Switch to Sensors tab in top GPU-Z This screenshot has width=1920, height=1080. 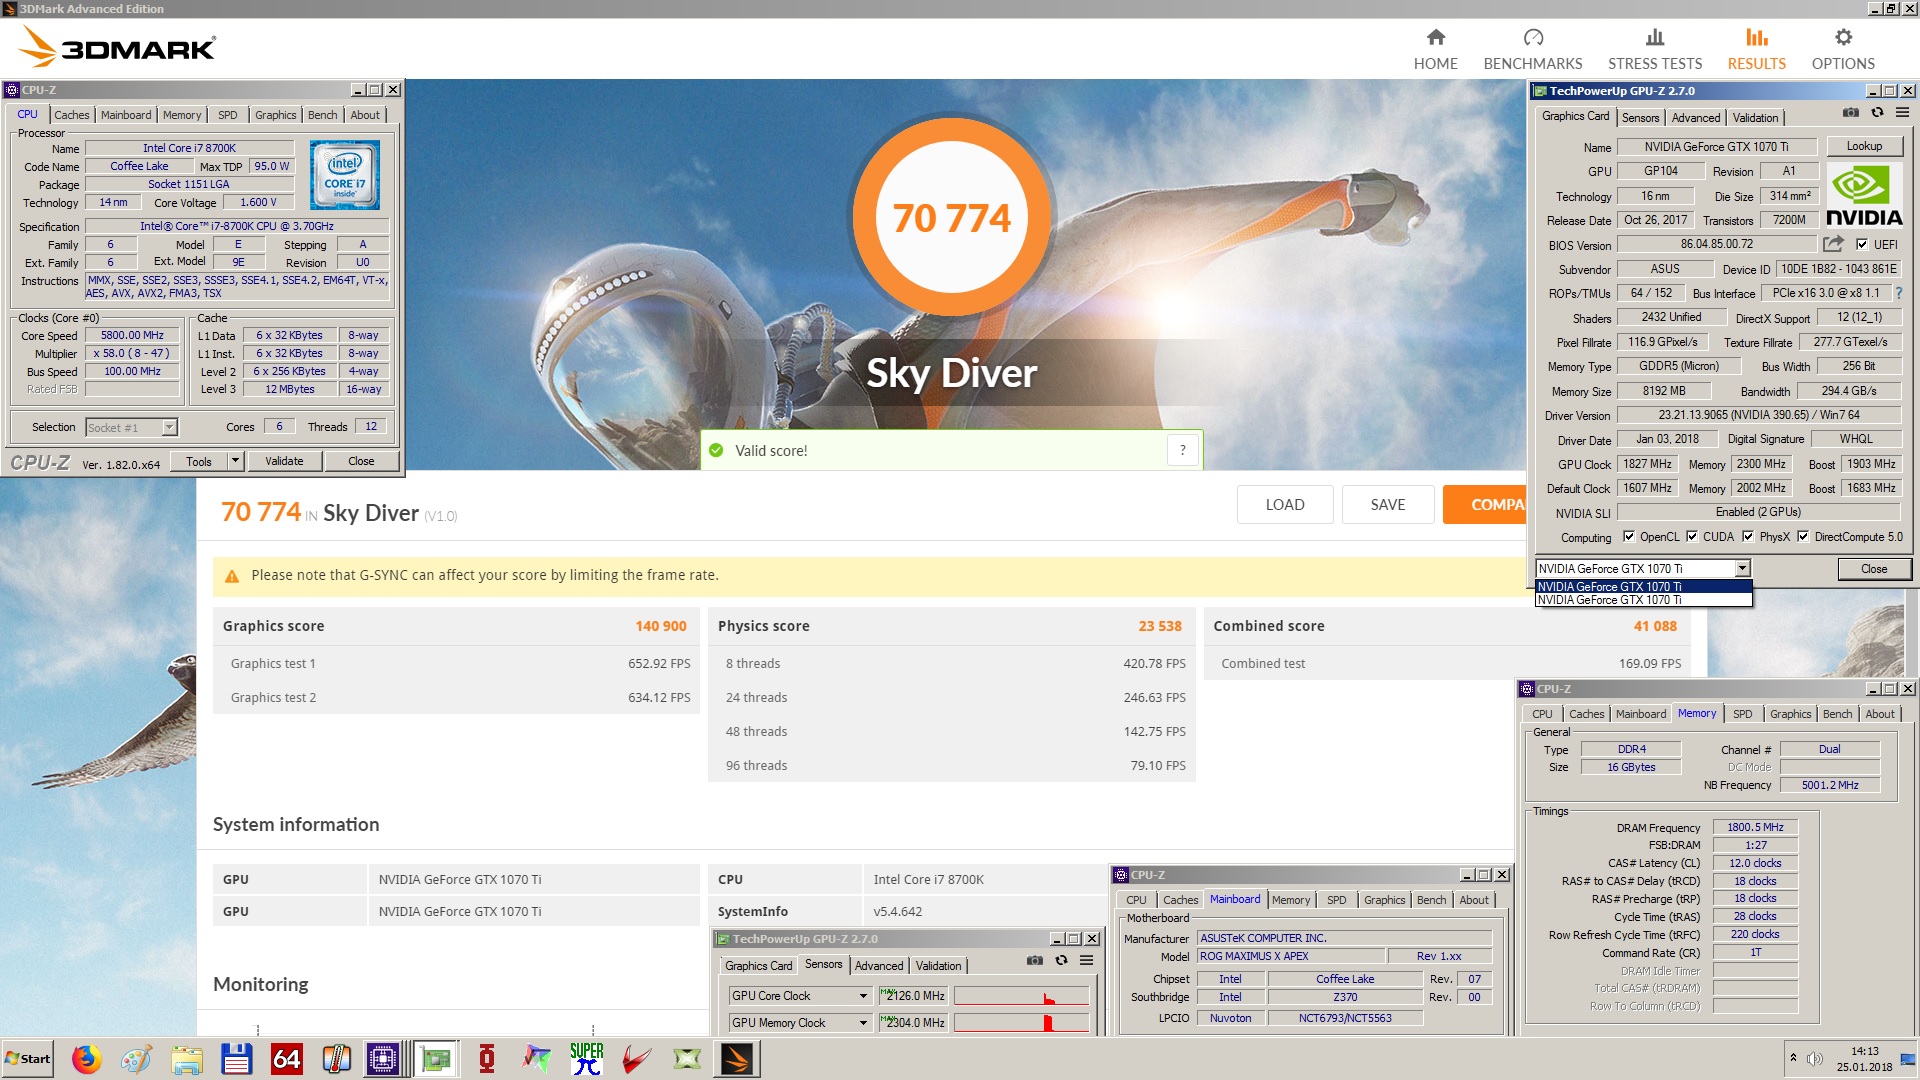pyautogui.click(x=1640, y=118)
